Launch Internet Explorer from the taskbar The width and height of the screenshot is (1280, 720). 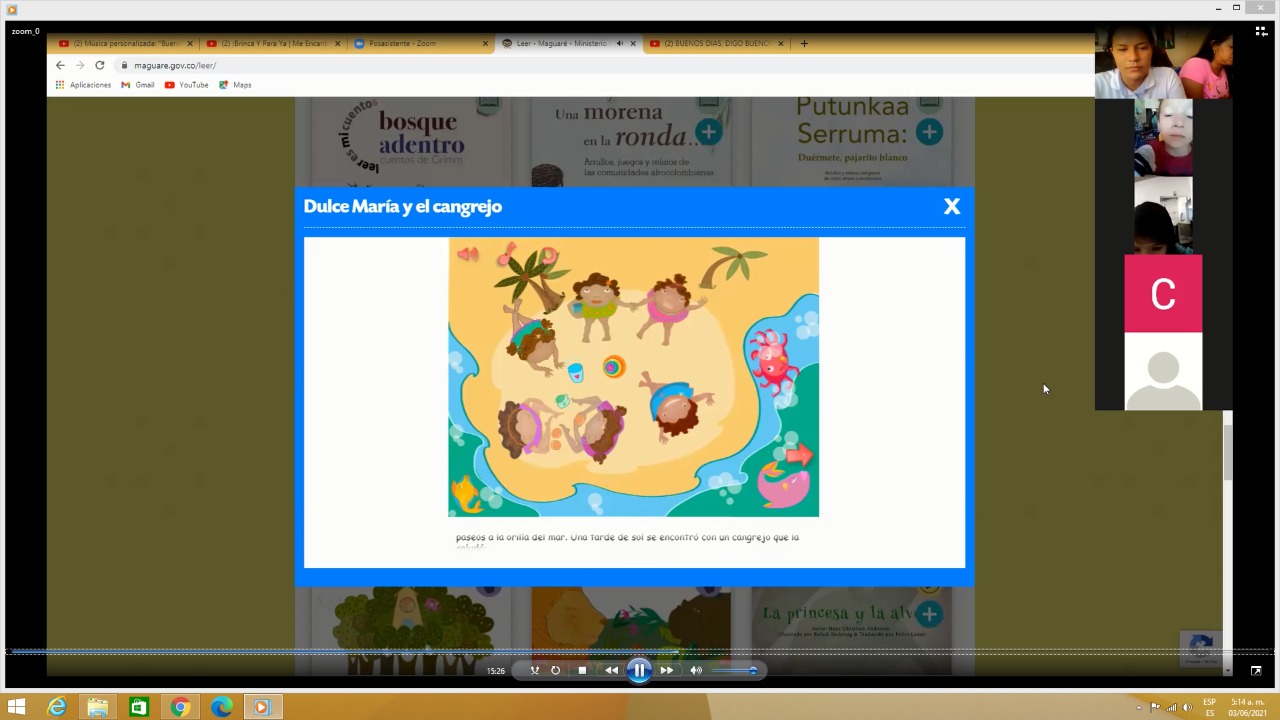pos(57,707)
